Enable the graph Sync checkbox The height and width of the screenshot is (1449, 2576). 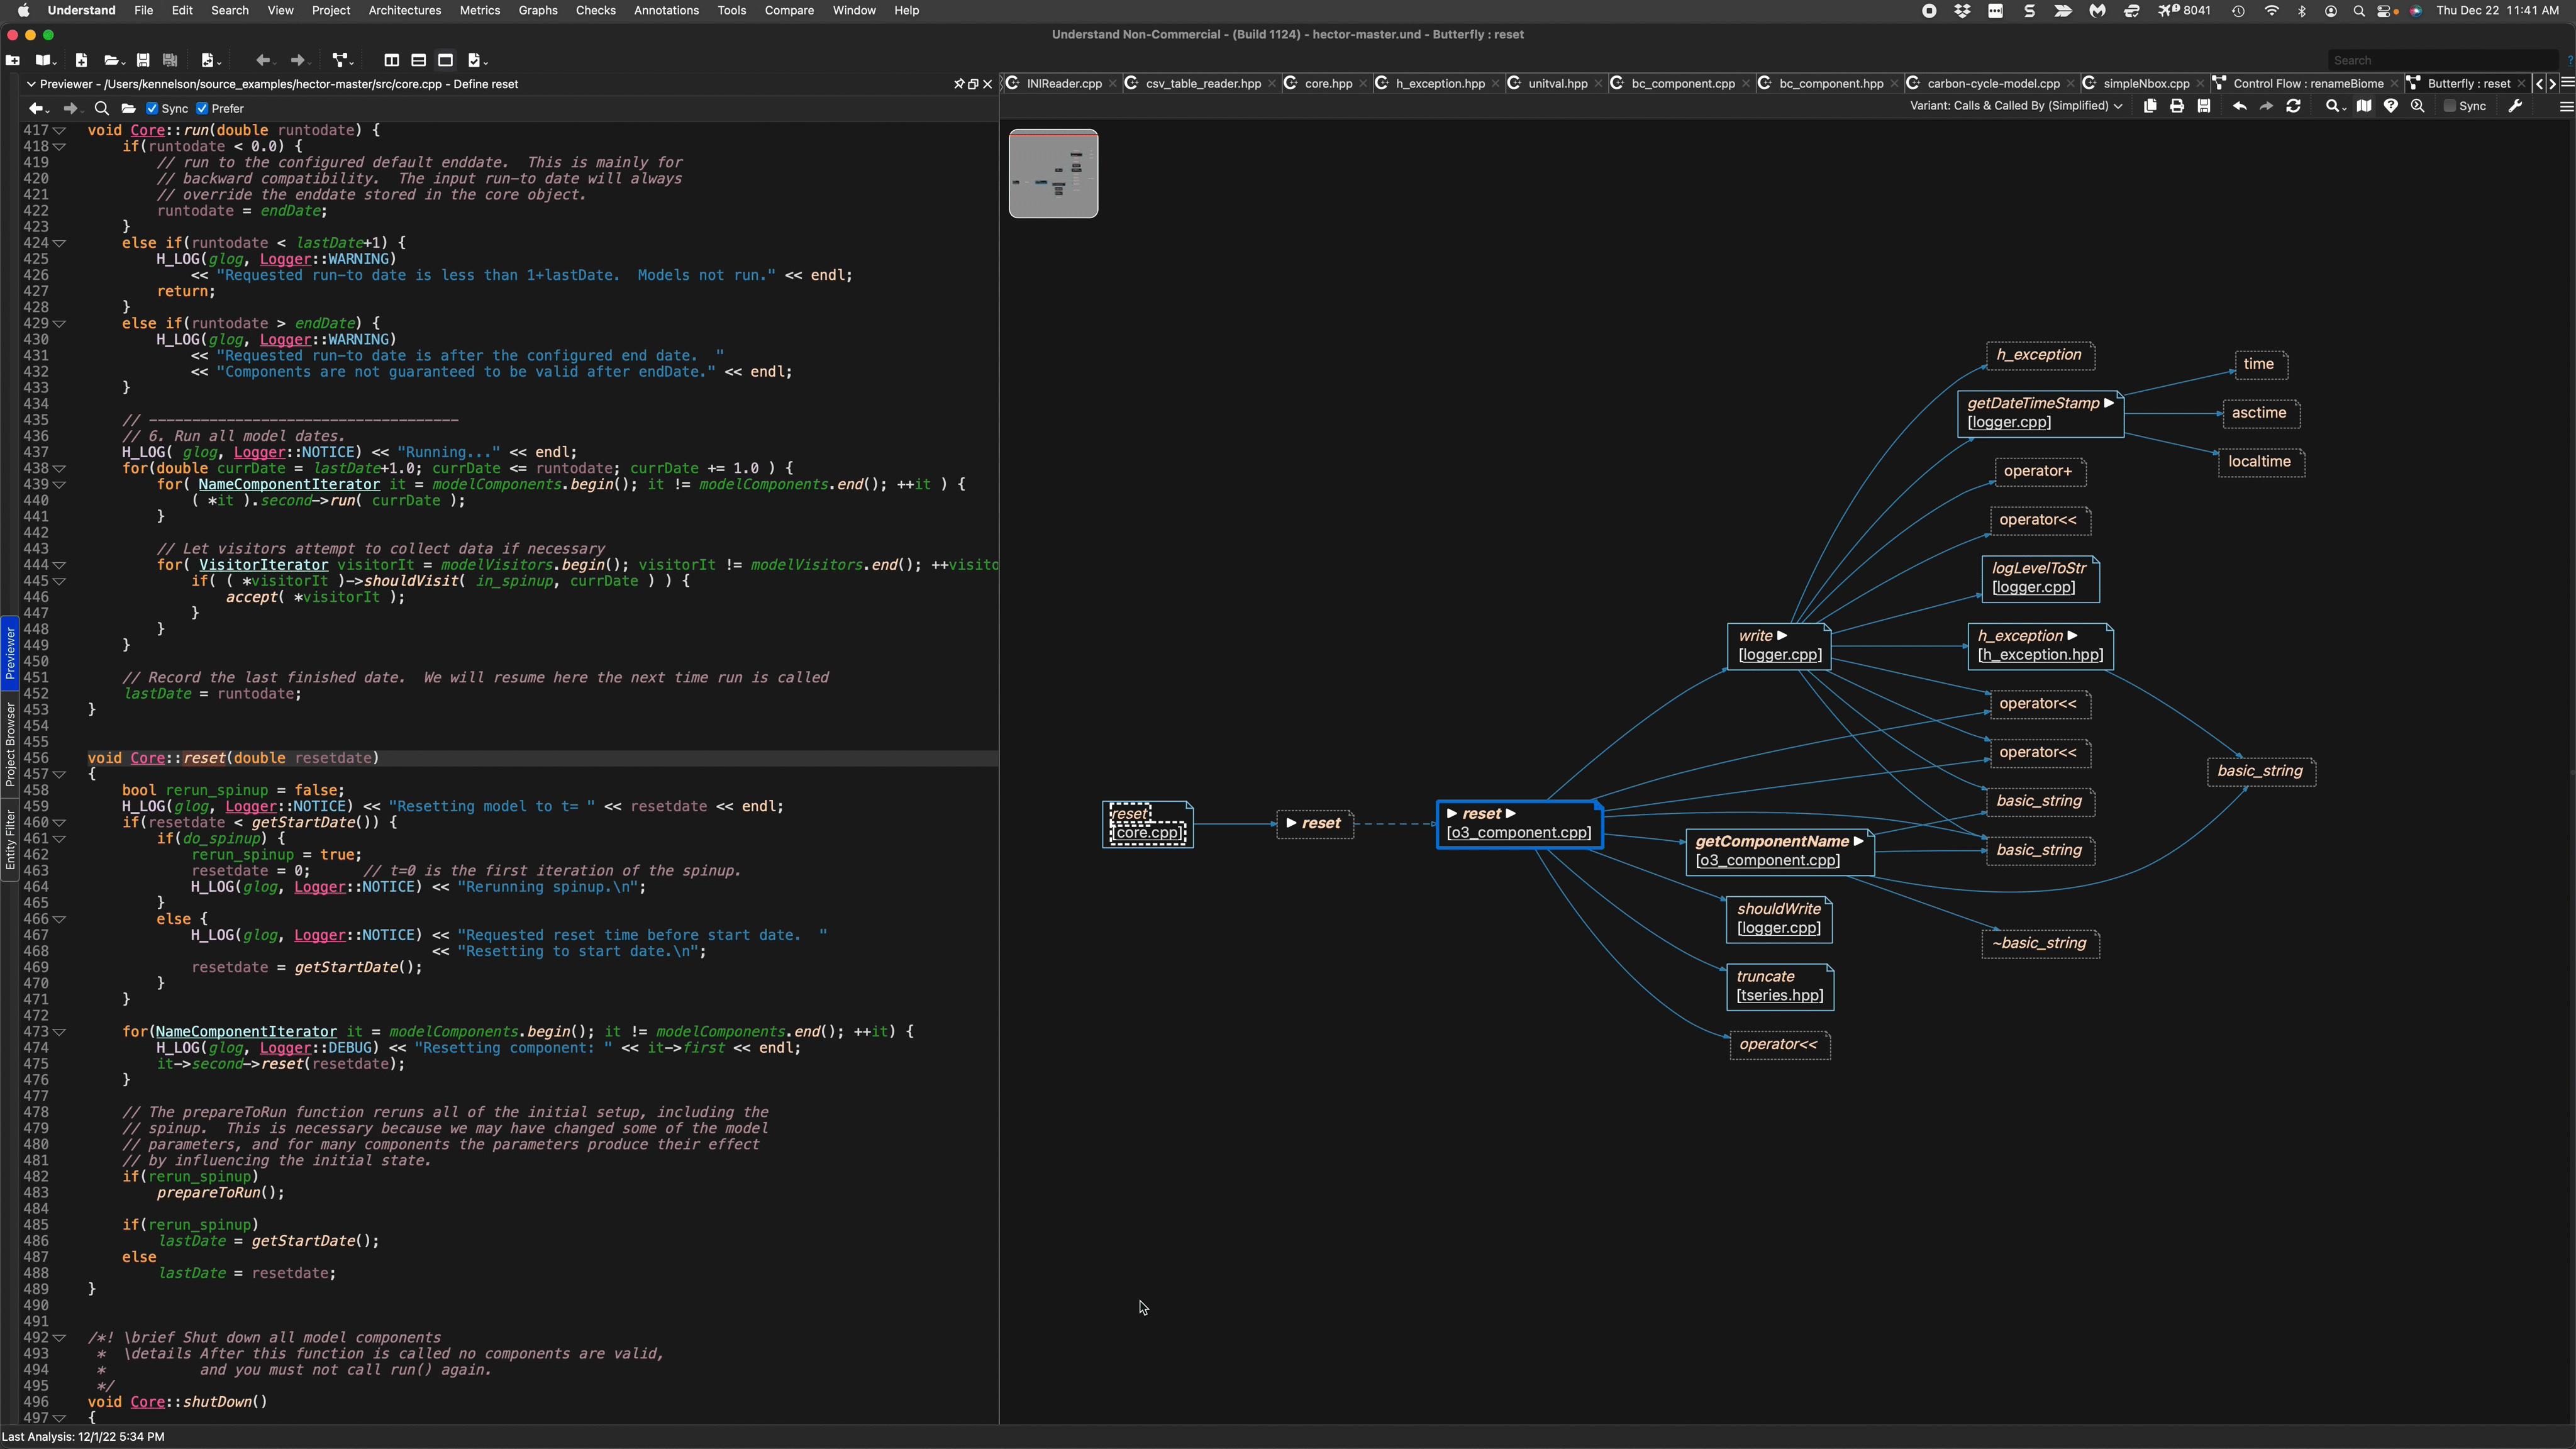click(2449, 106)
